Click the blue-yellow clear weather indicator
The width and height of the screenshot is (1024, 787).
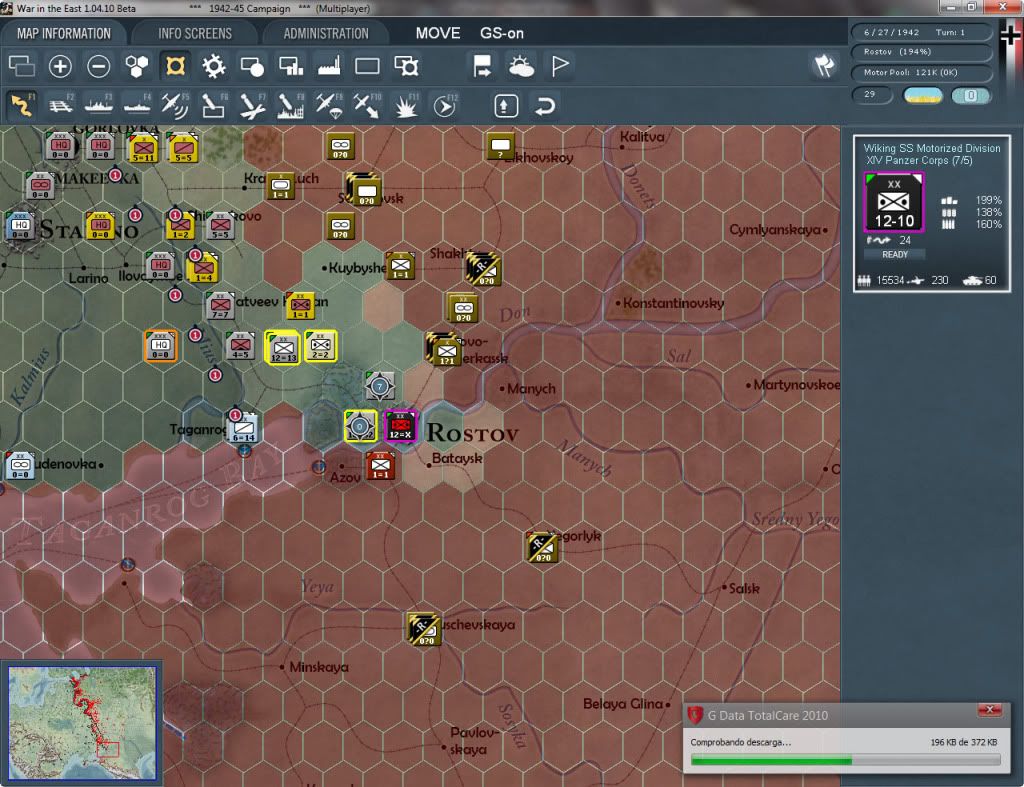coord(922,95)
